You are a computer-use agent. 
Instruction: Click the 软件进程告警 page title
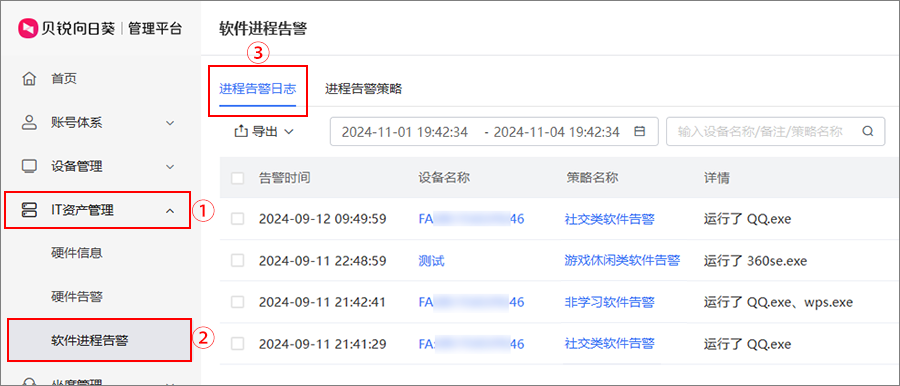coord(263,29)
